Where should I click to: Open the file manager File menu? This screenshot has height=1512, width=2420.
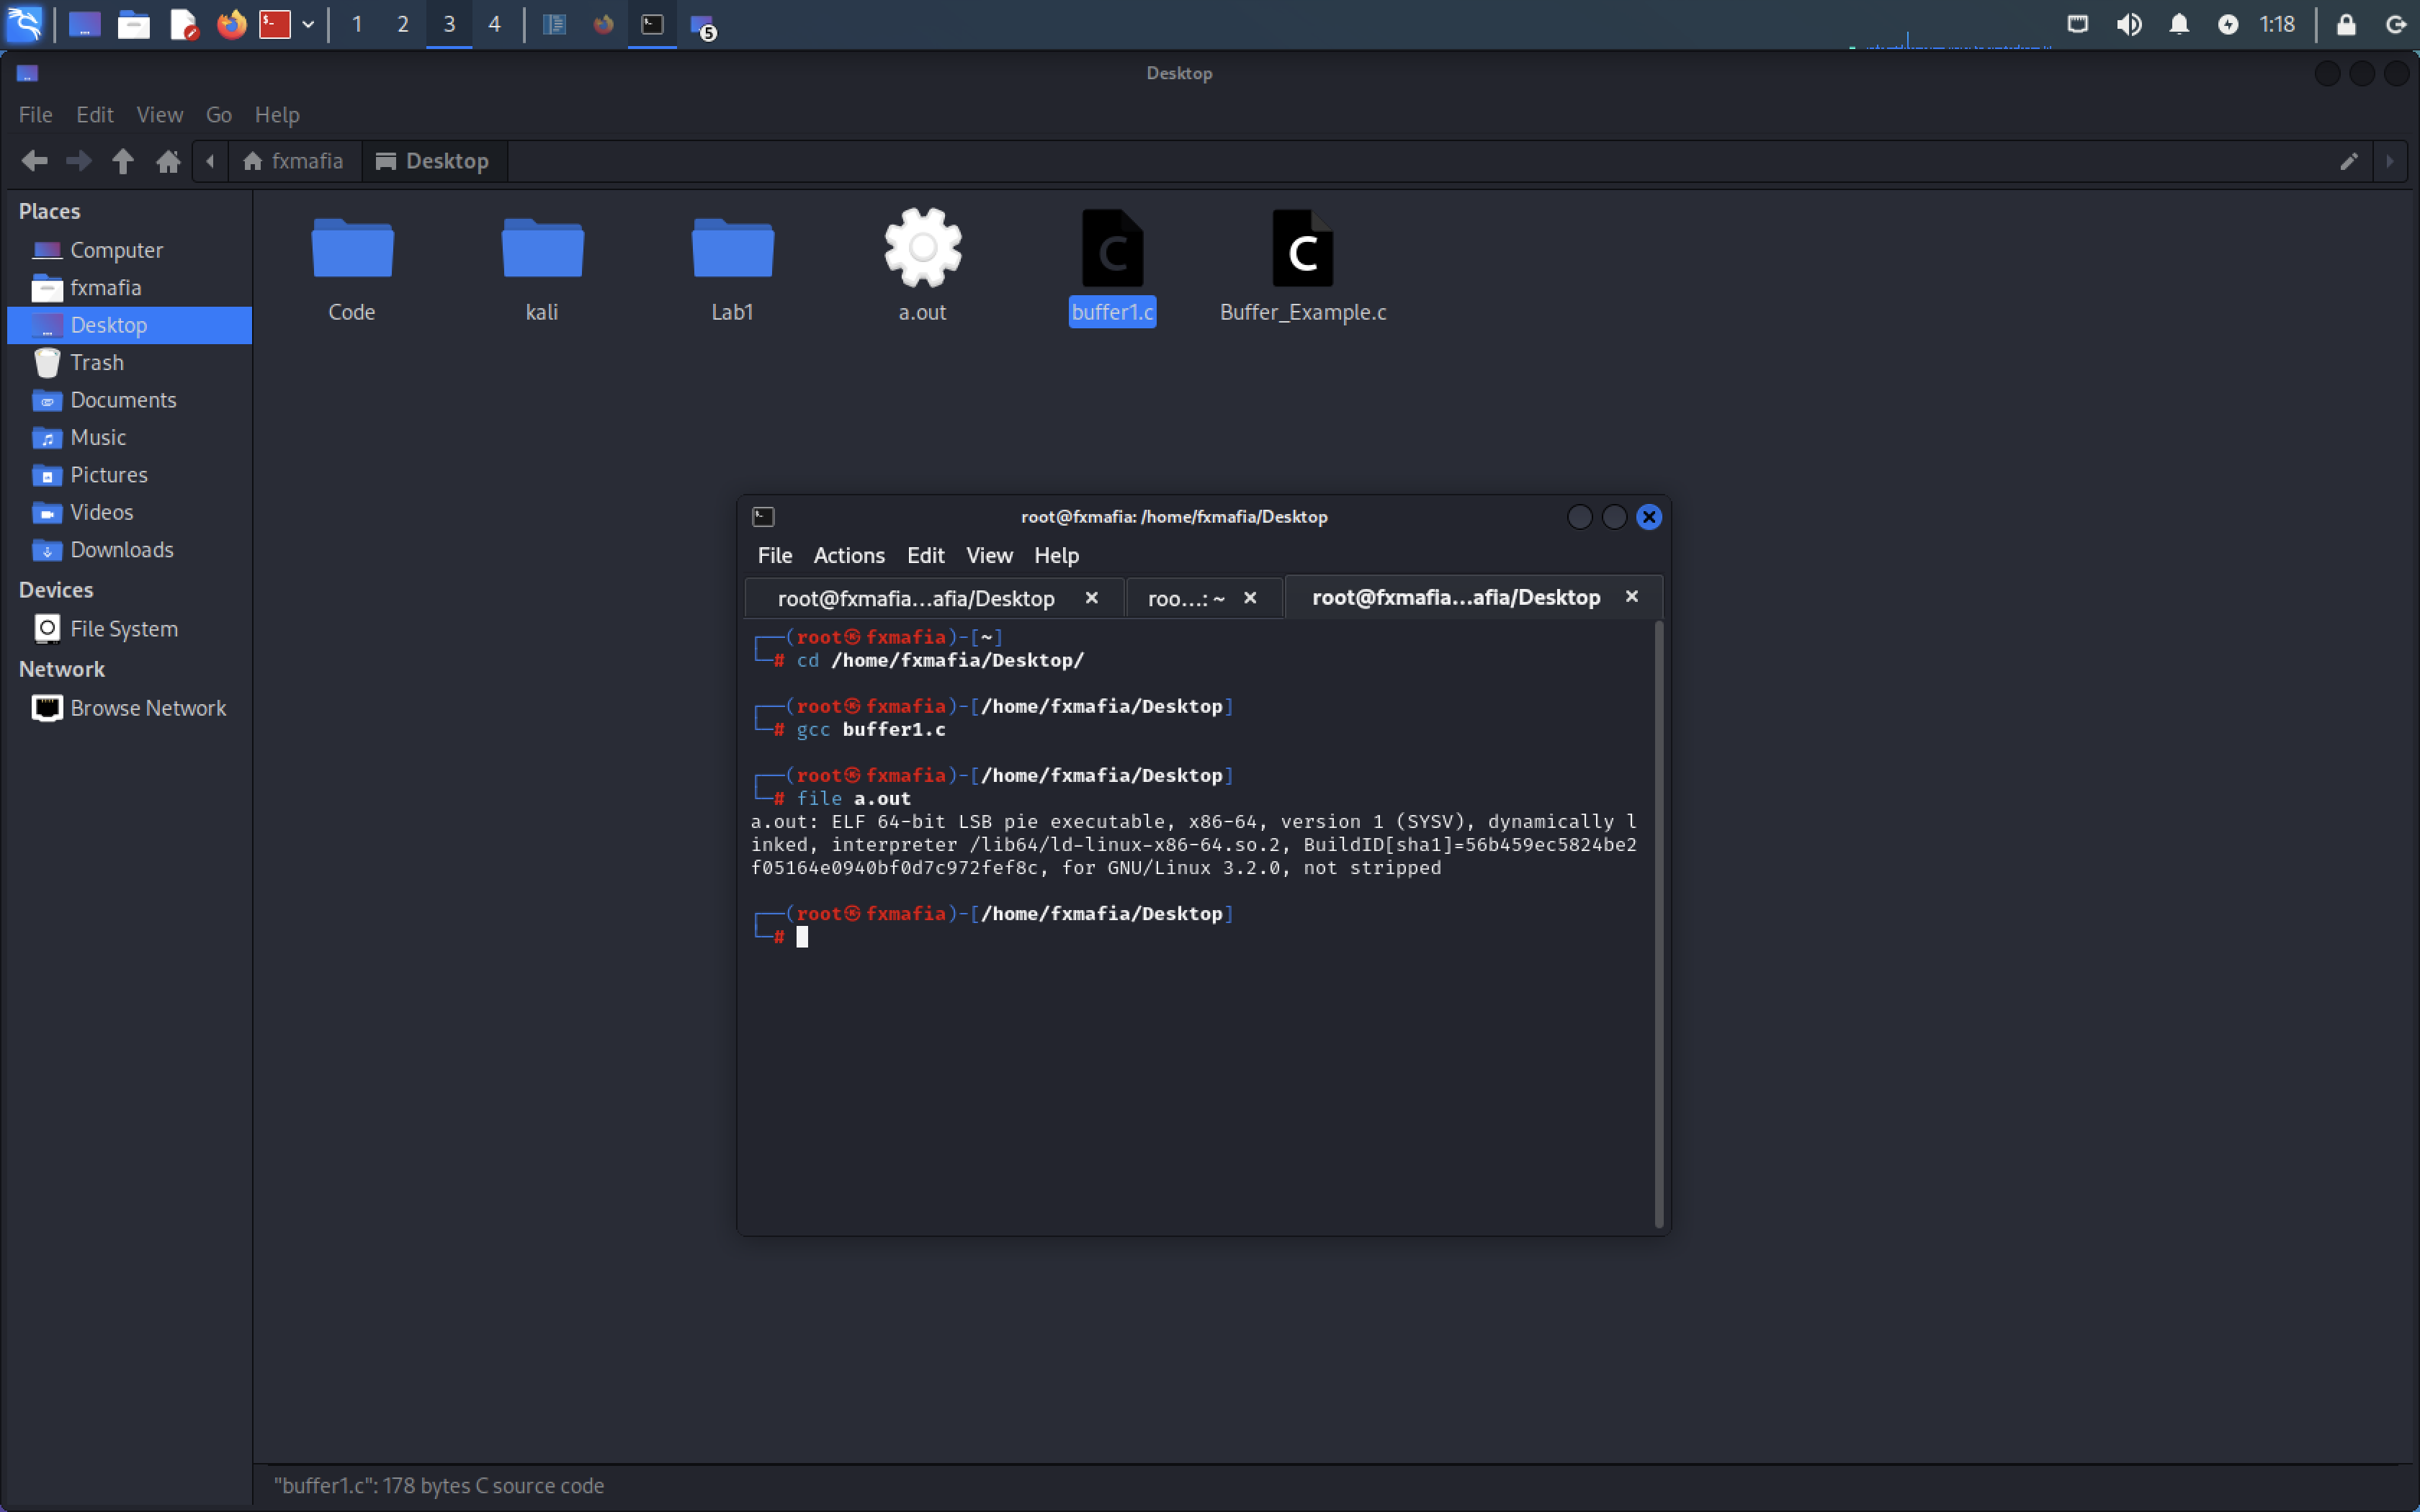36,115
